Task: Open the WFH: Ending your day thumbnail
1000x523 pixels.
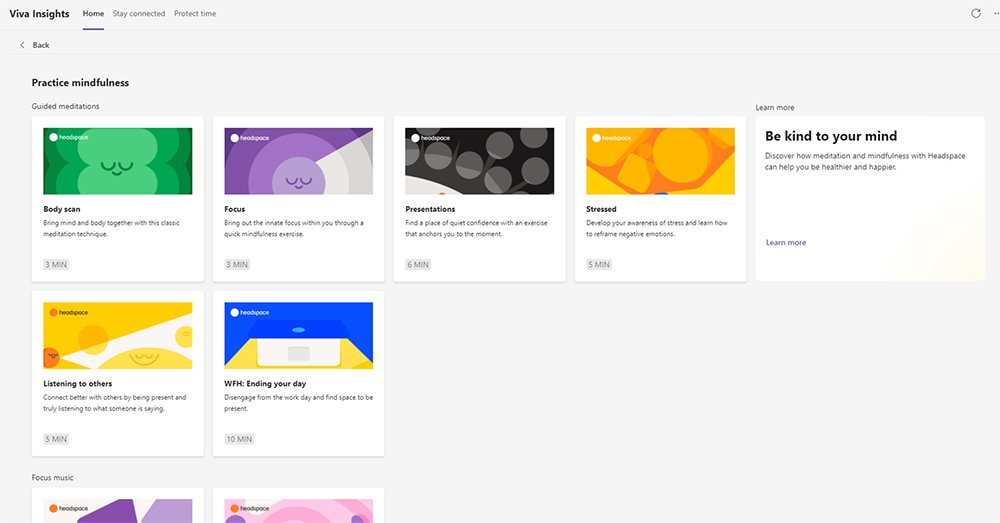Action: [298, 335]
